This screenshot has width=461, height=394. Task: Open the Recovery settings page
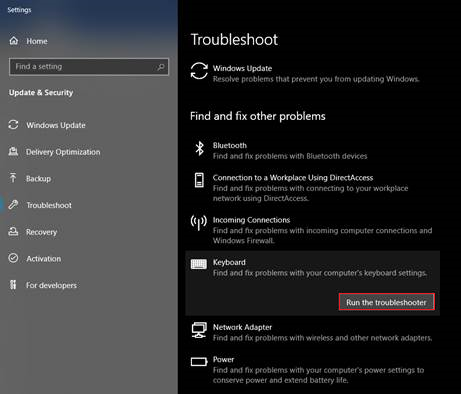click(42, 232)
